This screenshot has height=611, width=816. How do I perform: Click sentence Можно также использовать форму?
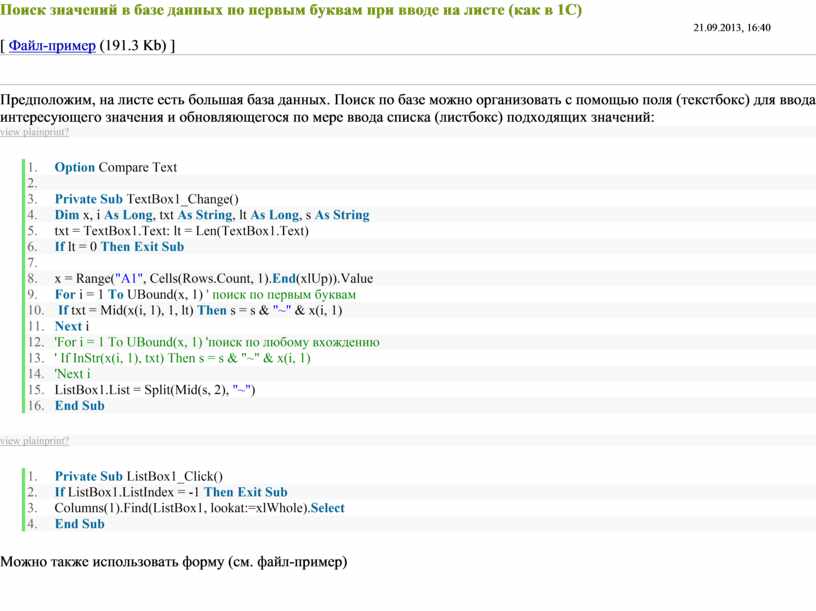click(x=174, y=562)
